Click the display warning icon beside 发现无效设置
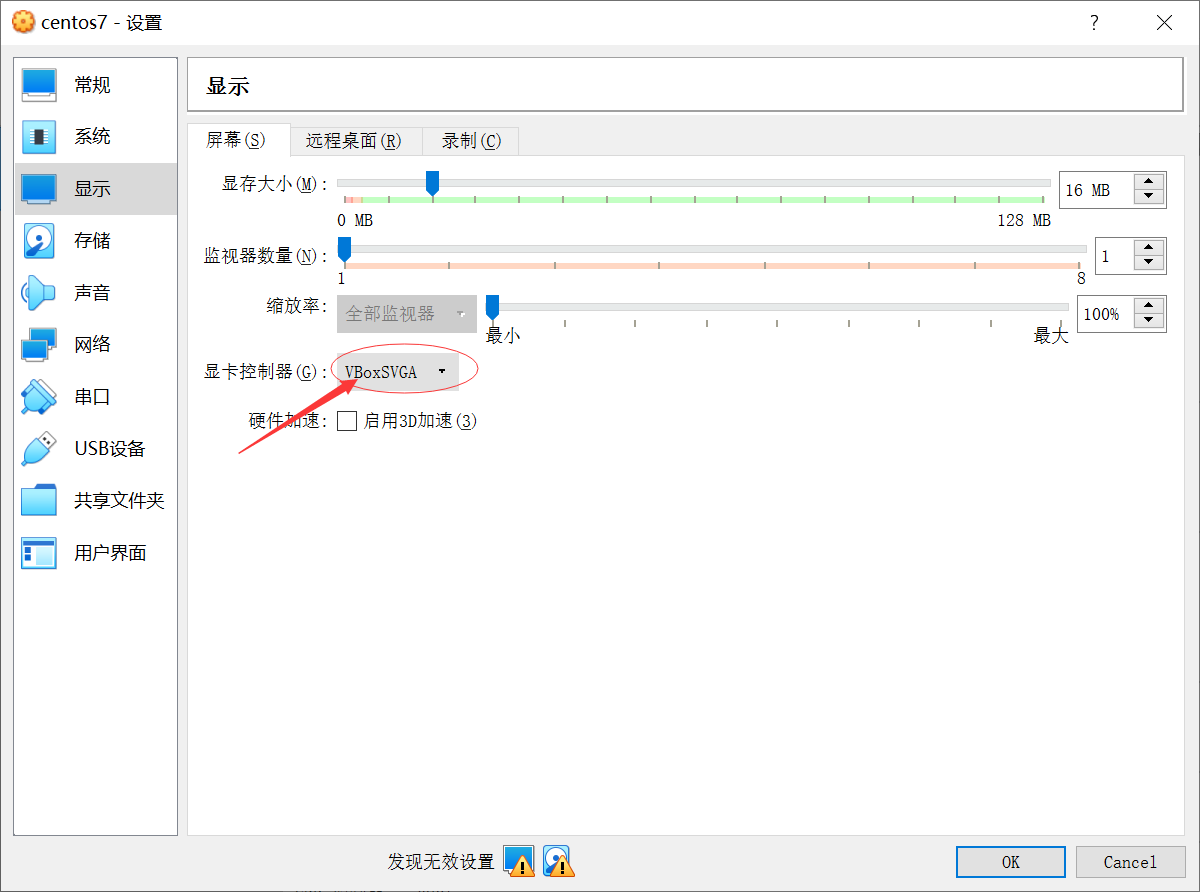Image resolution: width=1200 pixels, height=892 pixels. tap(519, 861)
